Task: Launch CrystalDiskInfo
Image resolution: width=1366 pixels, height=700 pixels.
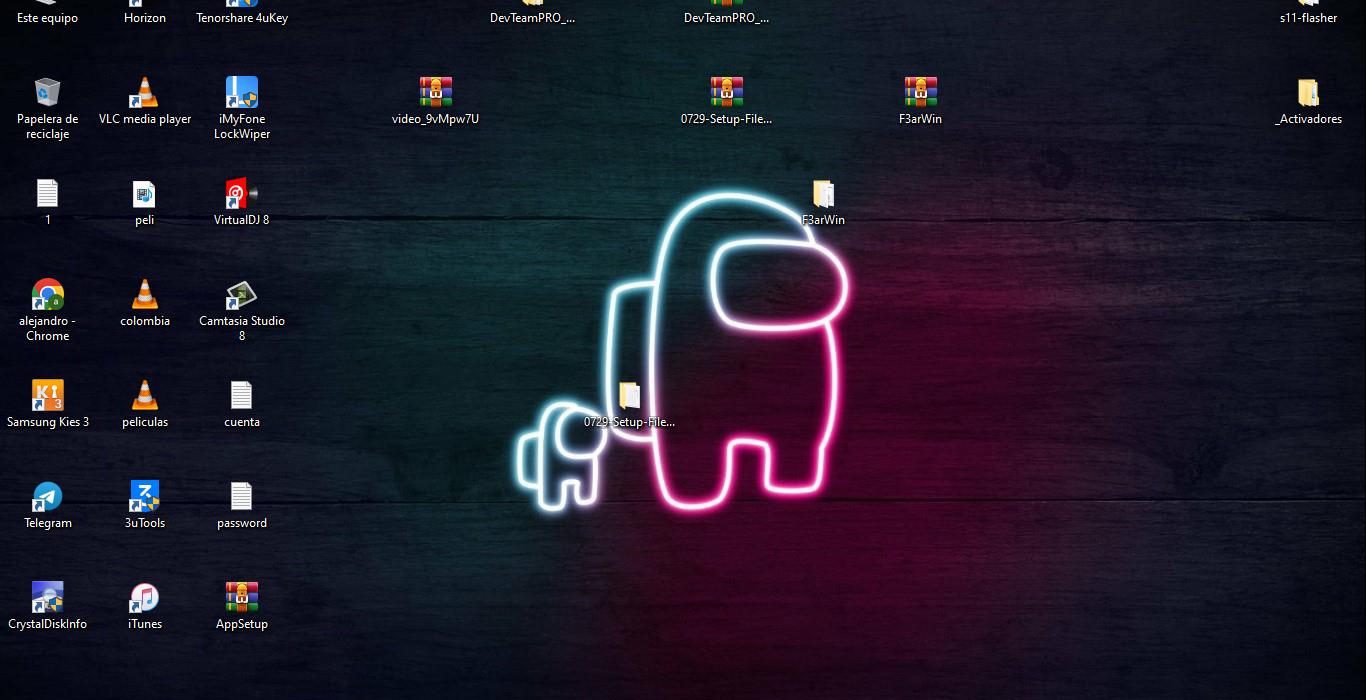Action: pos(47,598)
